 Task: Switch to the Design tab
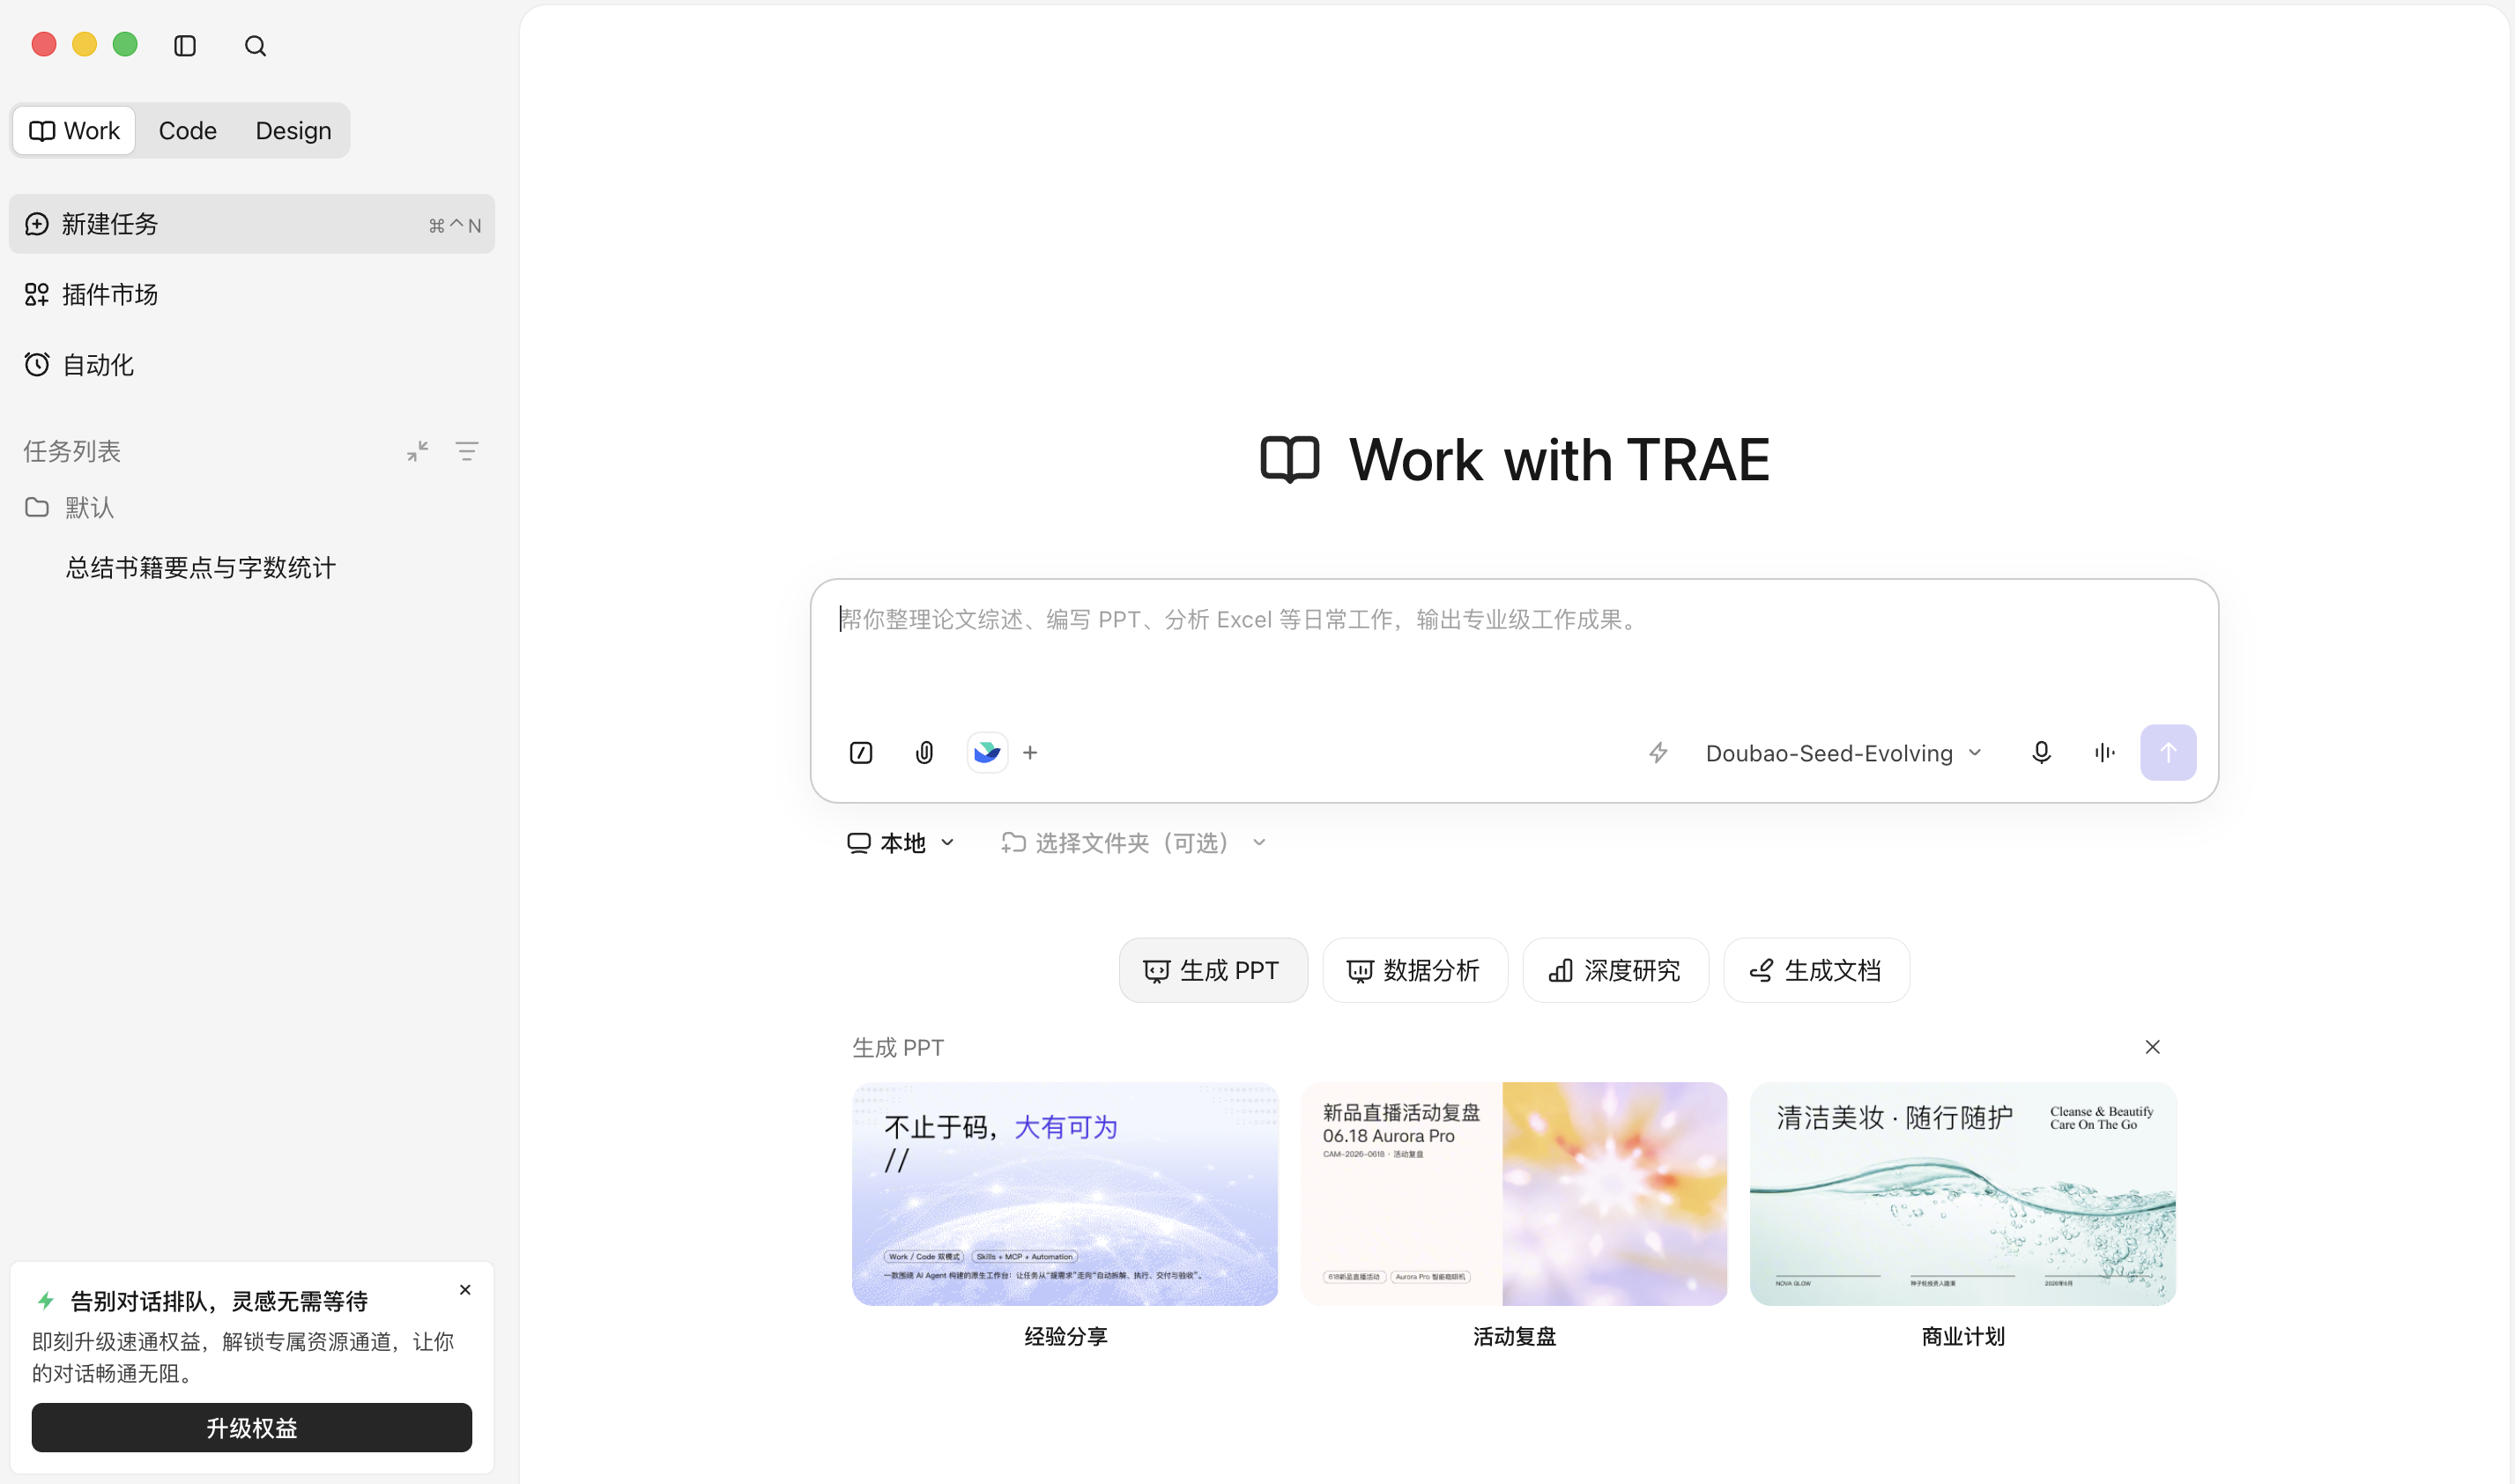click(x=293, y=131)
